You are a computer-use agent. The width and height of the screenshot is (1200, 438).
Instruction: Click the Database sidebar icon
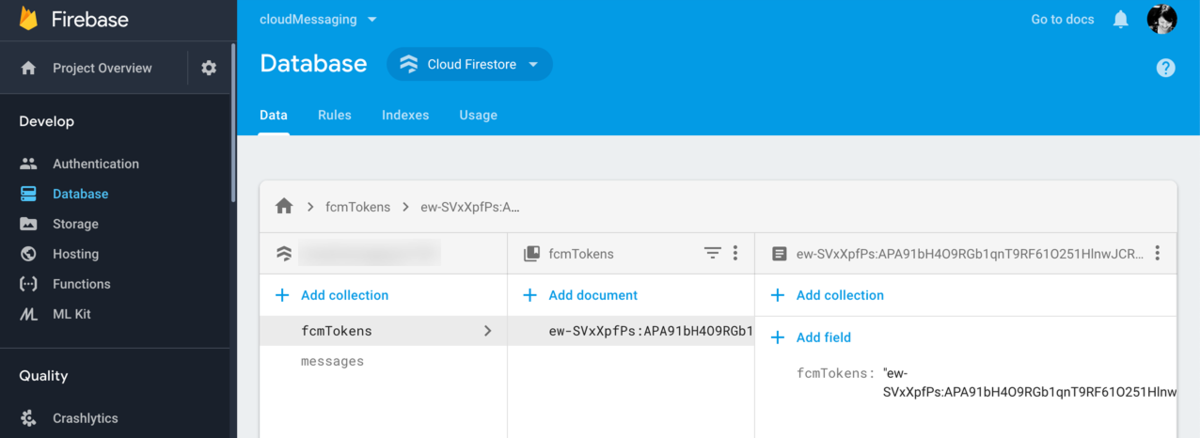(x=28, y=193)
